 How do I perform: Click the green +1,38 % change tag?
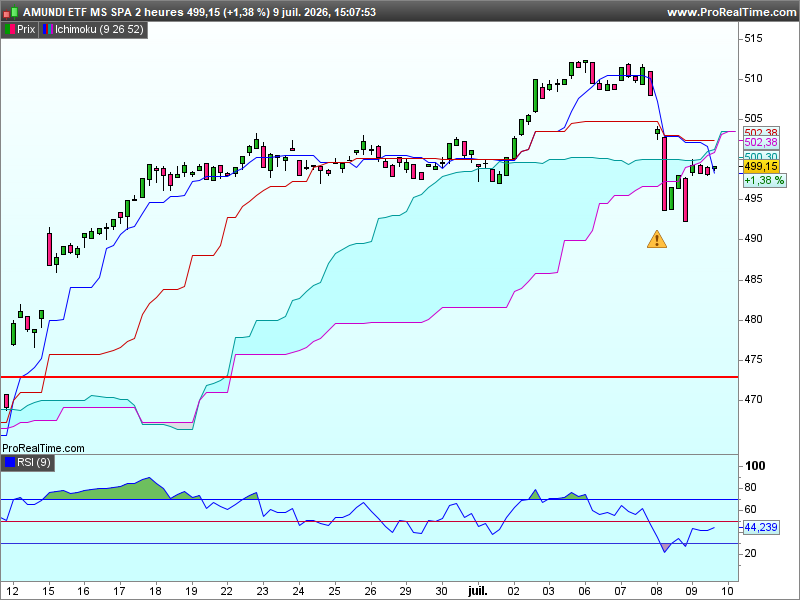(764, 180)
